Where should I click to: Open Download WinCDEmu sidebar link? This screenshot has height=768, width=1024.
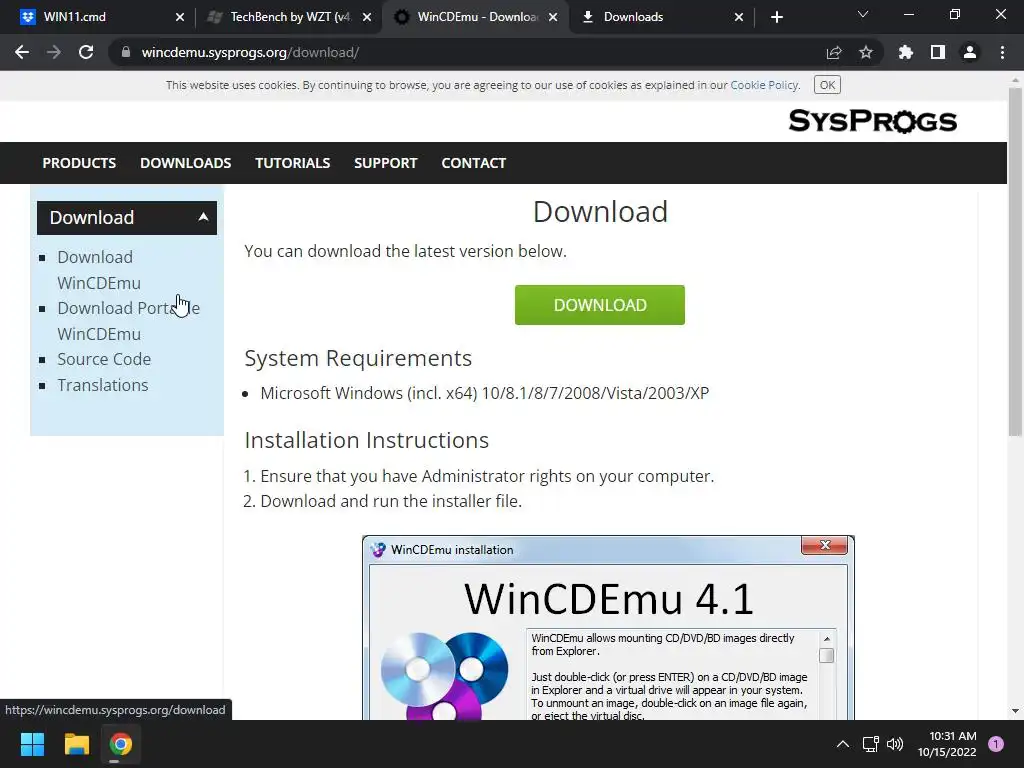(x=99, y=270)
